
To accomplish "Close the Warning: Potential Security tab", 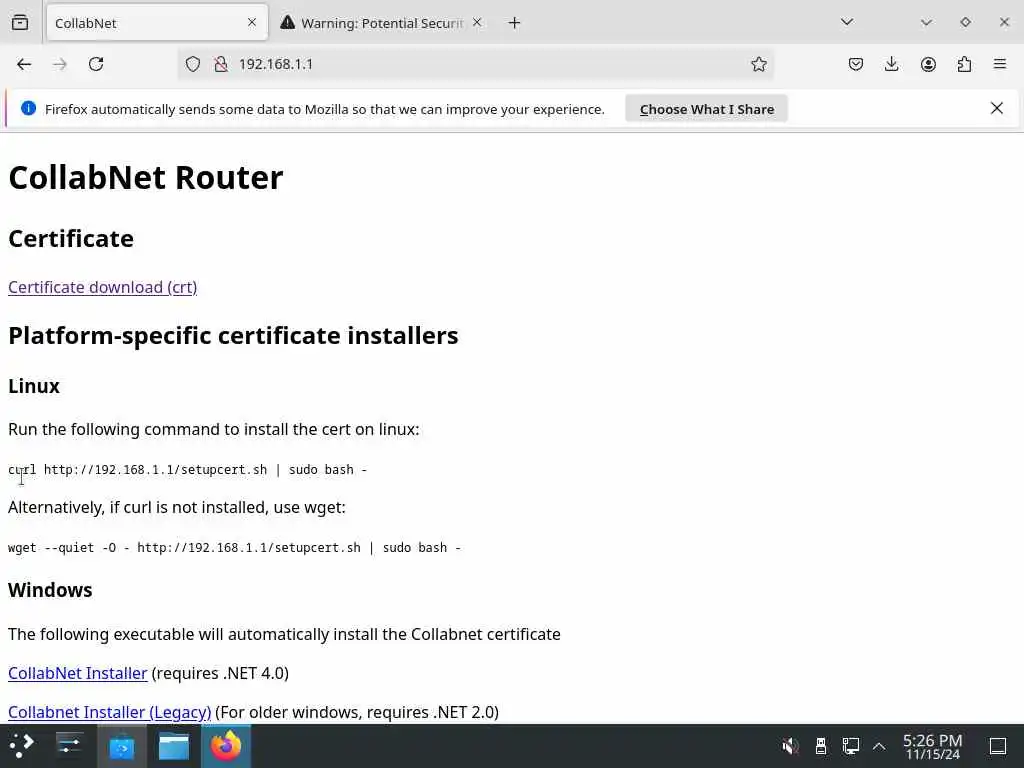I will coord(477,22).
